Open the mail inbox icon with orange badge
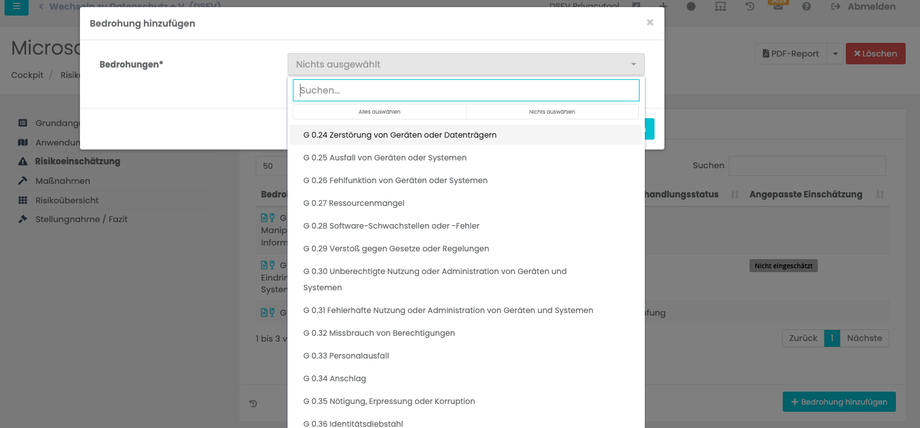This screenshot has height=428, width=920. [778, 5]
